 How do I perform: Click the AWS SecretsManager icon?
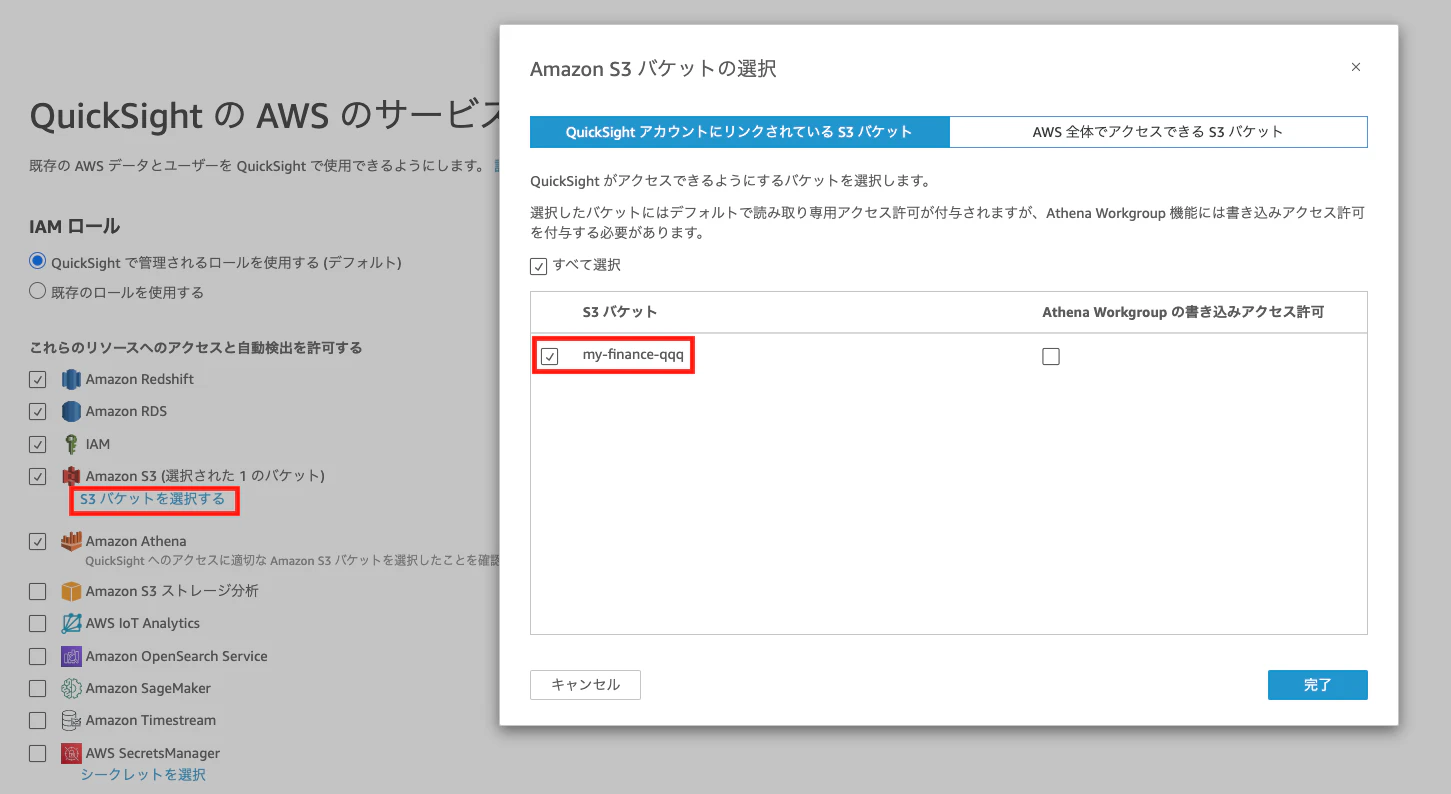(71, 753)
